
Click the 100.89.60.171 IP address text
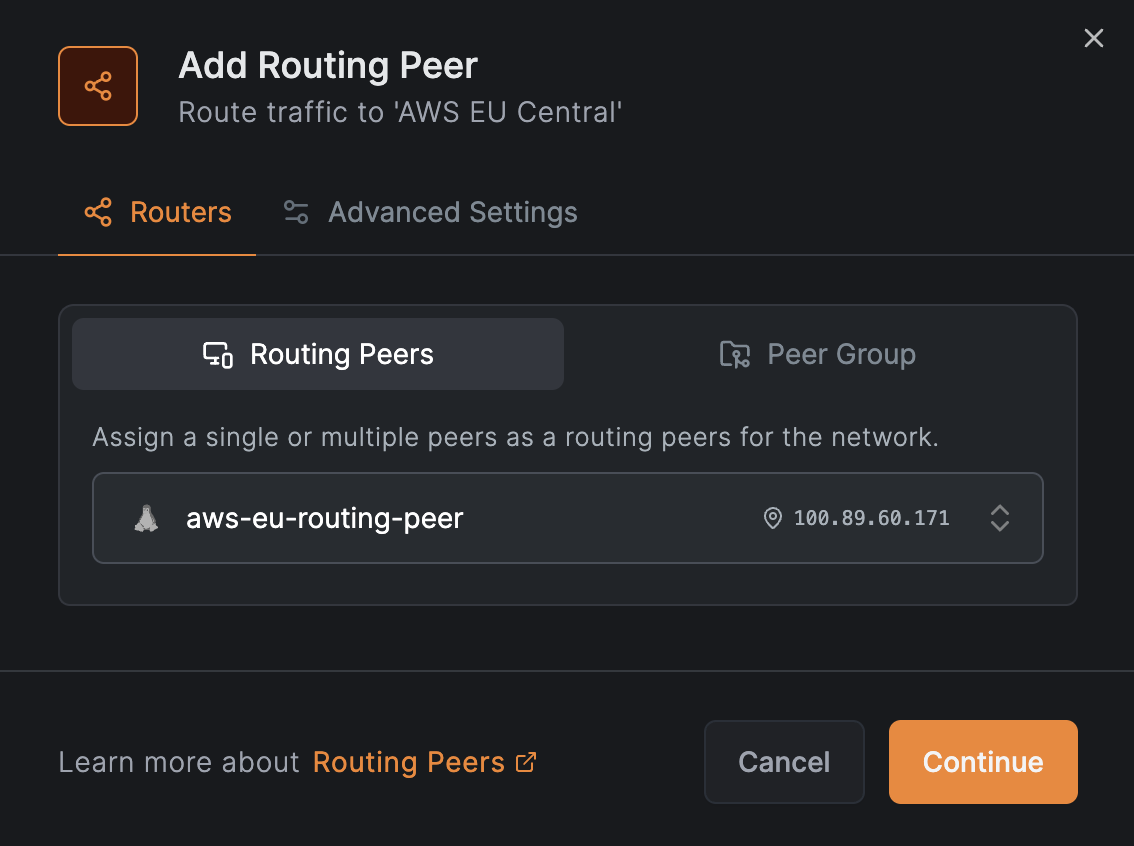click(871, 518)
